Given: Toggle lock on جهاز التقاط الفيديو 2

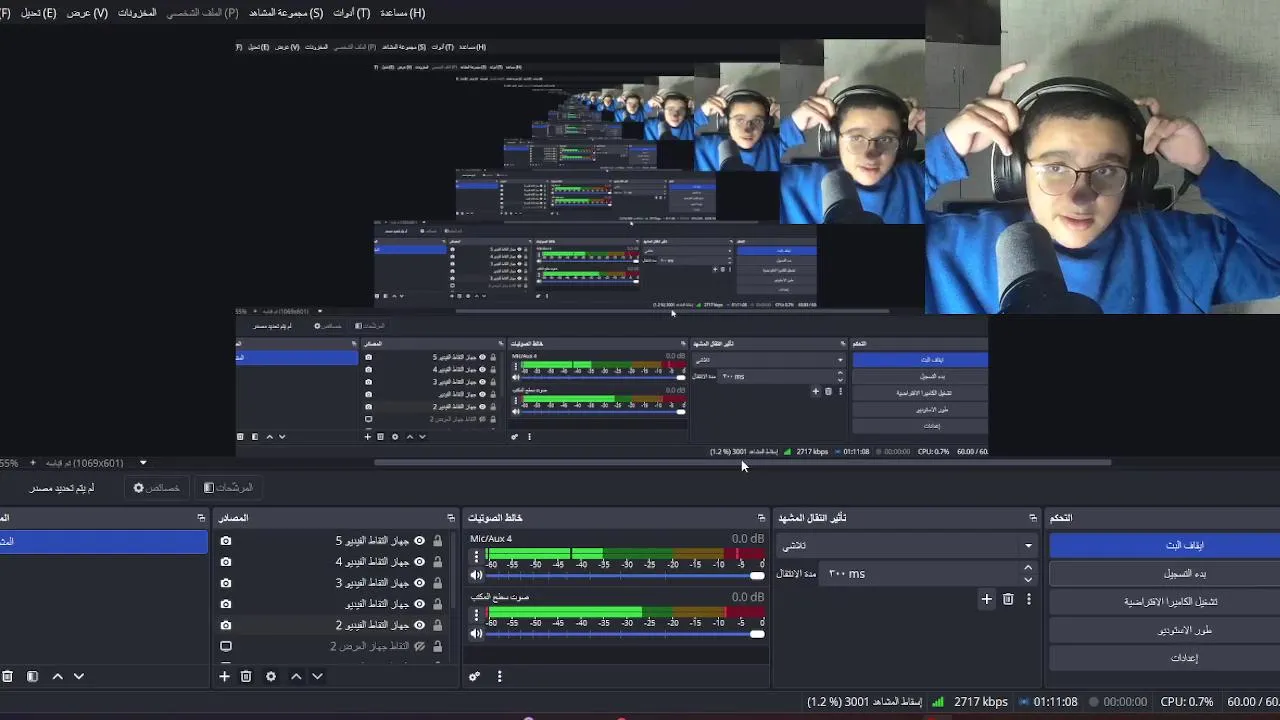Looking at the screenshot, I should (x=437, y=625).
